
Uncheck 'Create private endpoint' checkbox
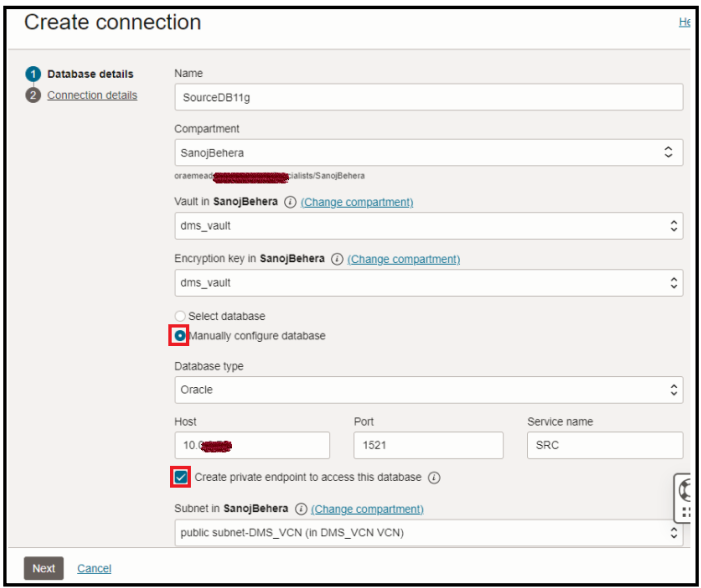(x=181, y=477)
